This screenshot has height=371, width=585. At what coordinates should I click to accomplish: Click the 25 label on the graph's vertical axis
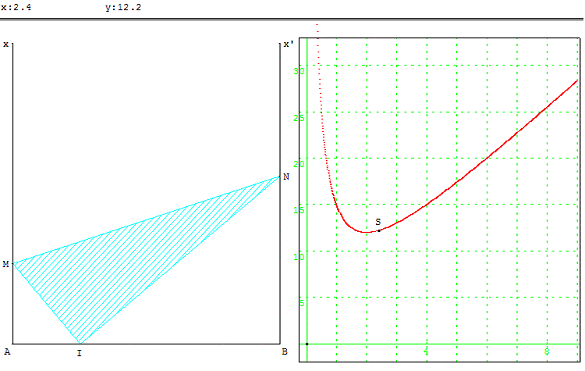(x=298, y=118)
